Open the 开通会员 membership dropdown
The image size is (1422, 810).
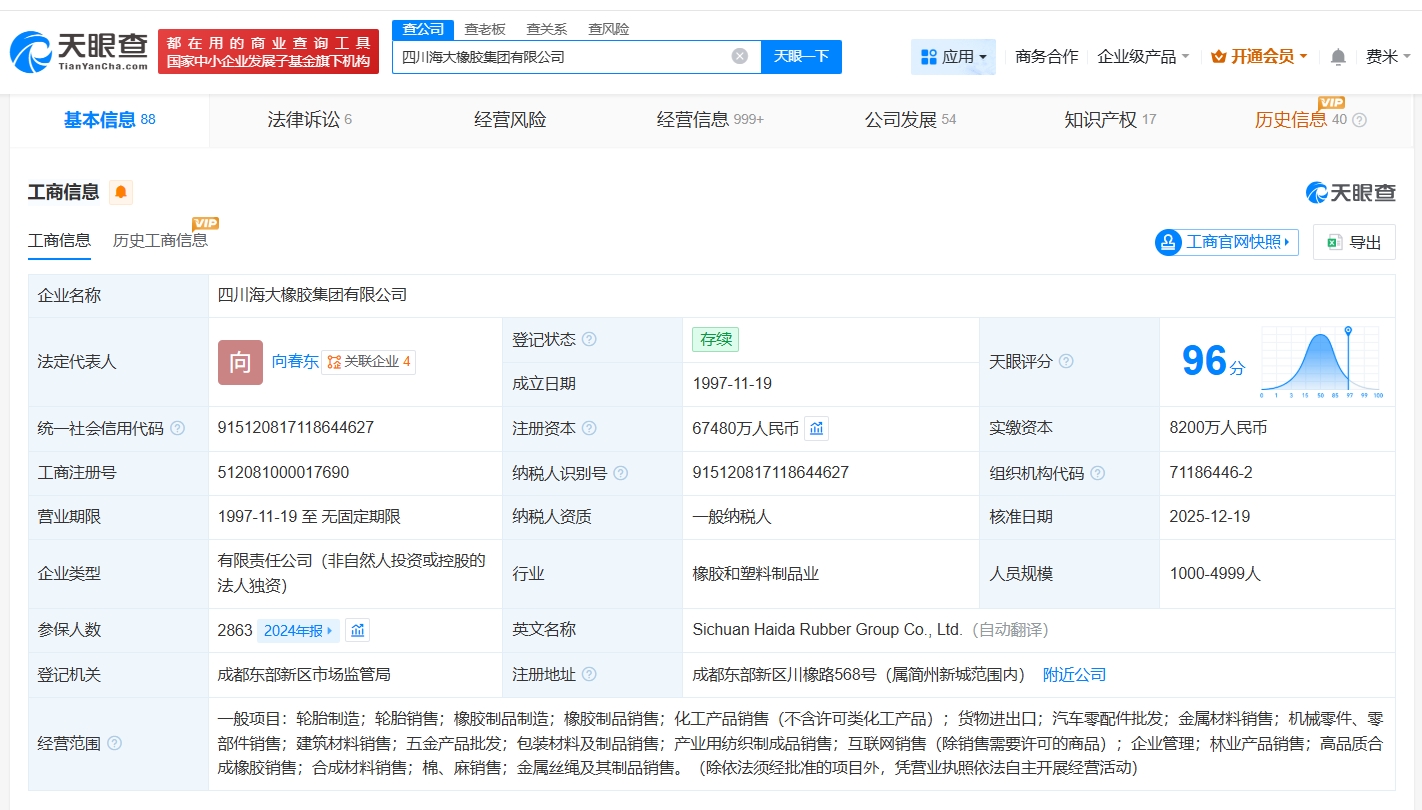click(1259, 57)
